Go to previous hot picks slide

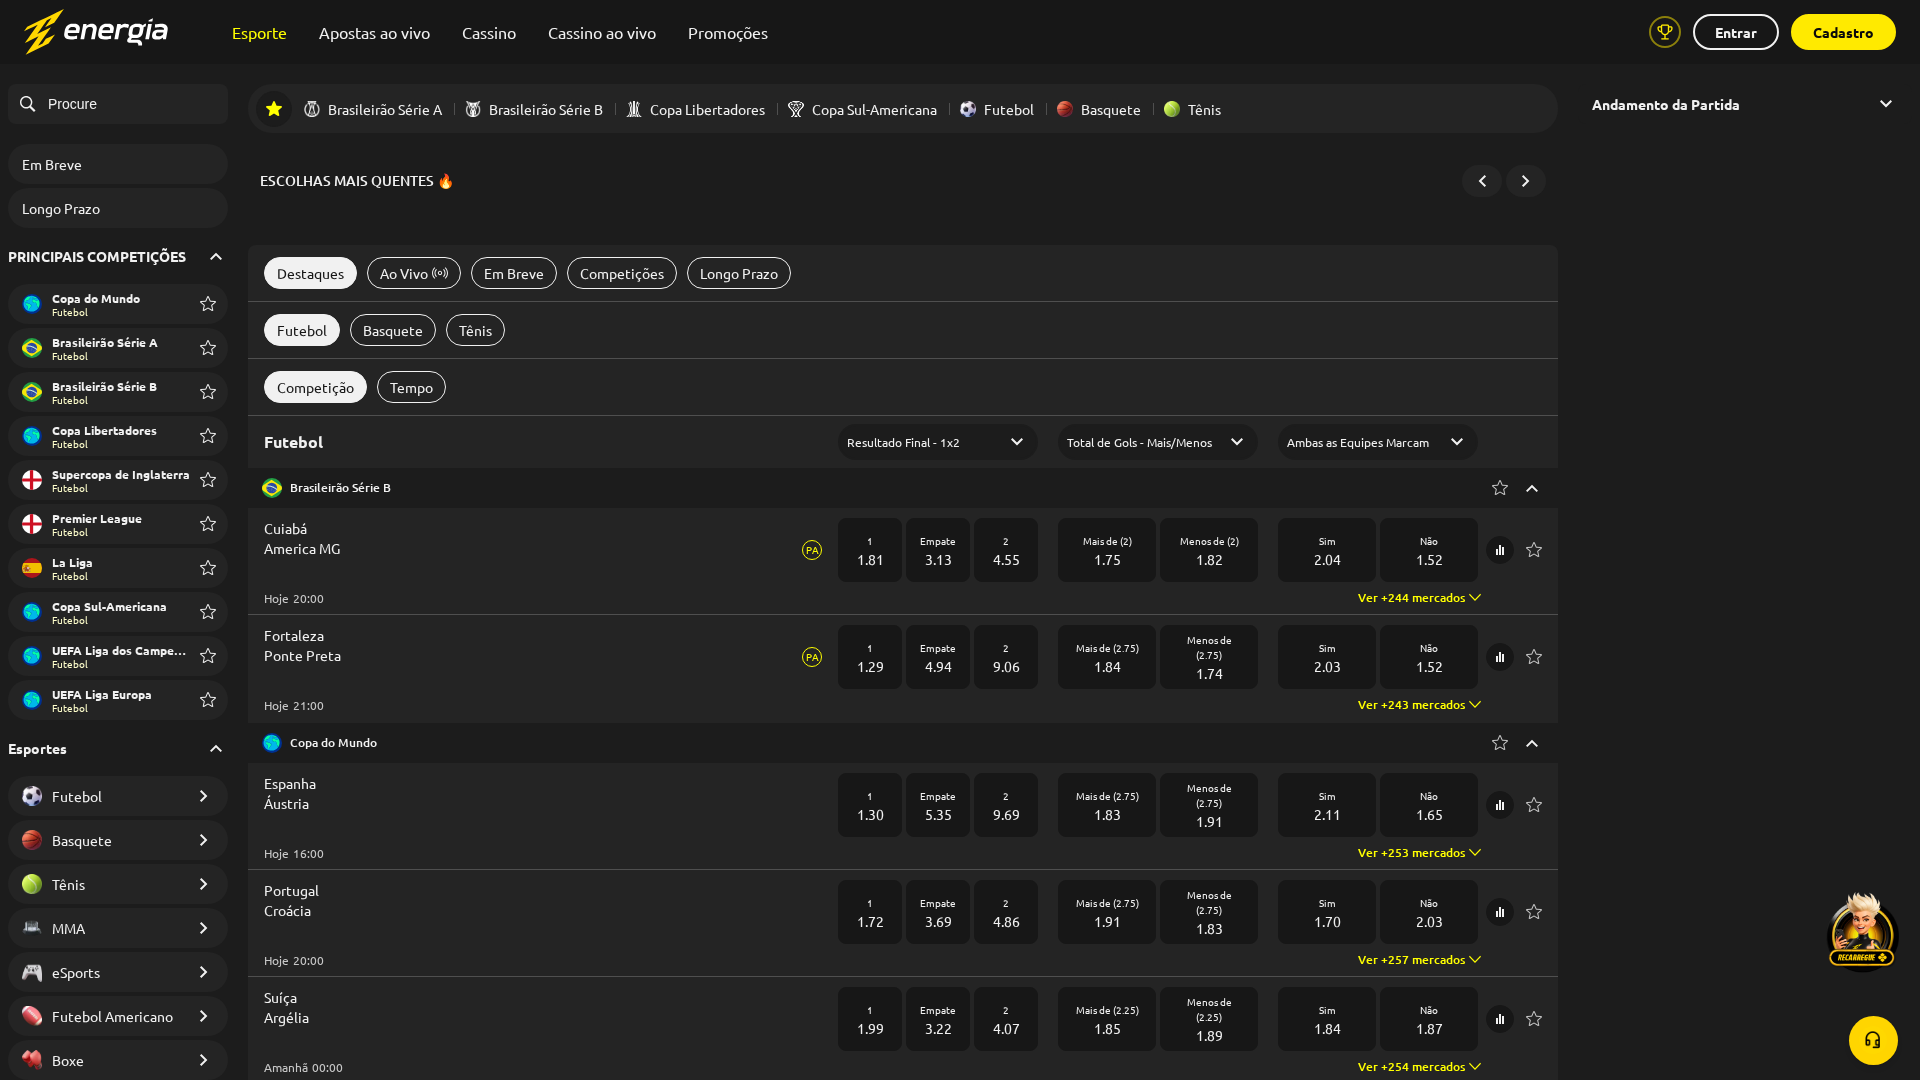pos(1482,181)
